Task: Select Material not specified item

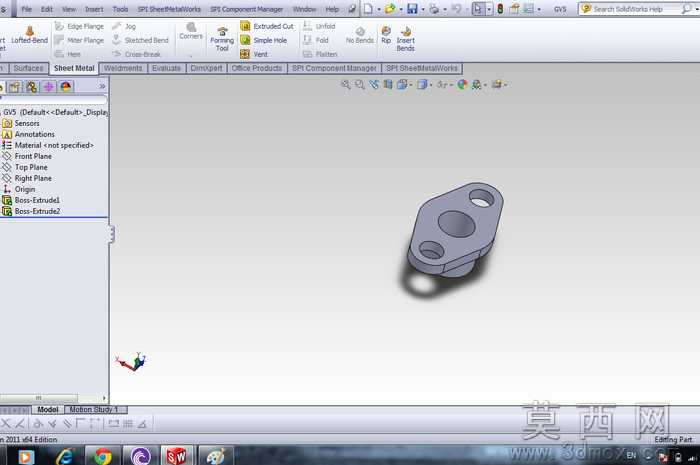Action: click(54, 145)
